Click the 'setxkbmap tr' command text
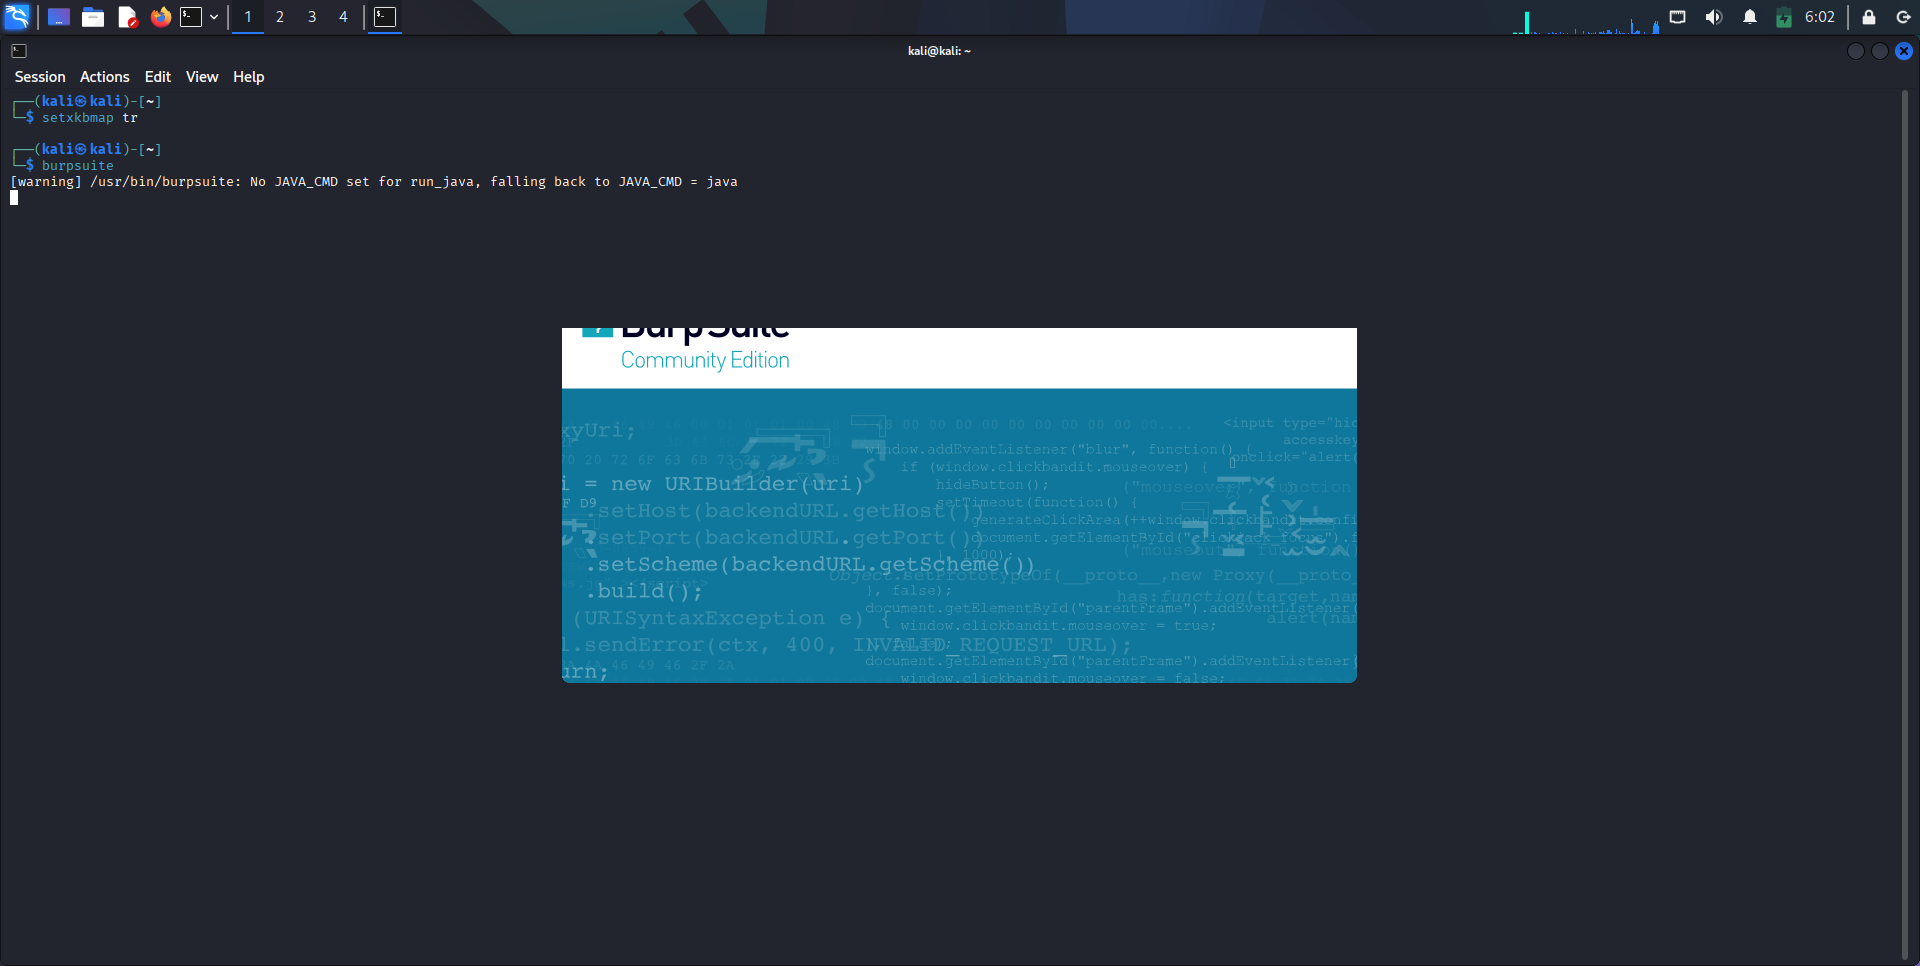Viewport: 1920px width, 966px height. 90,118
